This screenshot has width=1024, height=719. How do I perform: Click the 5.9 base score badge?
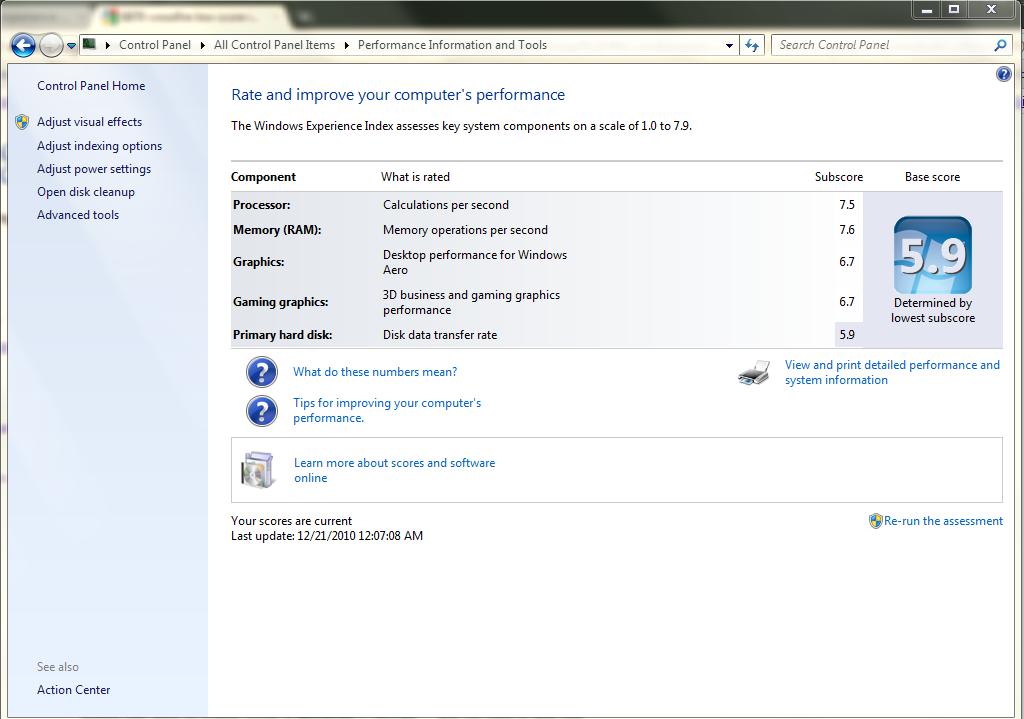click(x=932, y=255)
